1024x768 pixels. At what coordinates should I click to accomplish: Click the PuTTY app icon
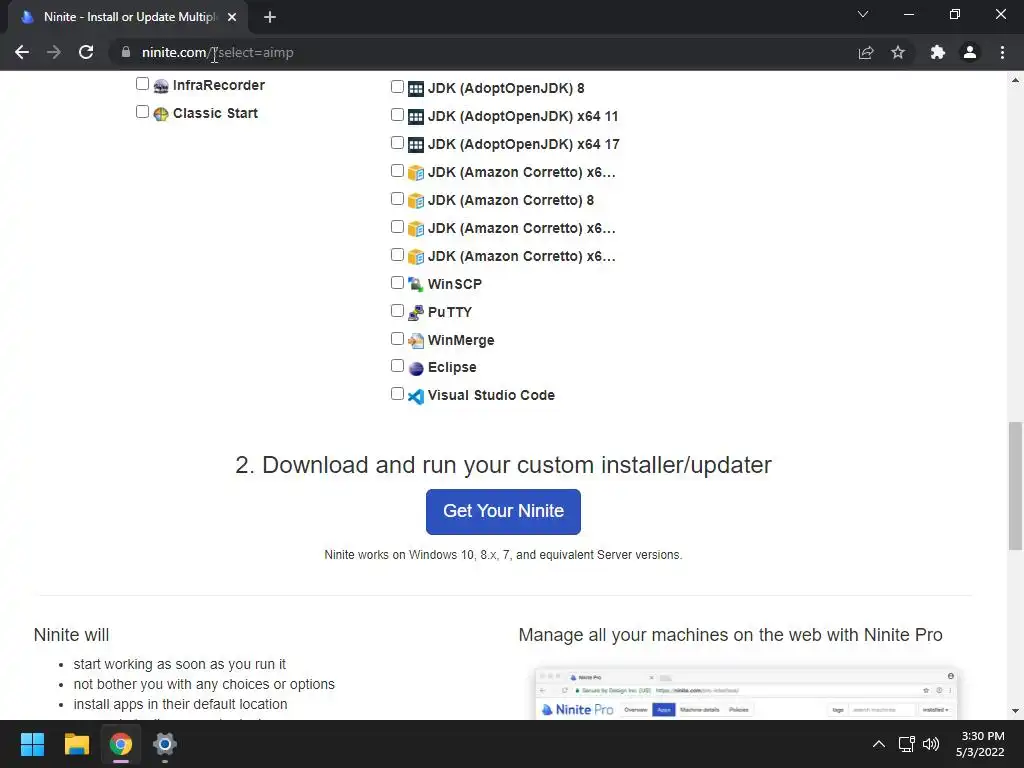(x=415, y=313)
